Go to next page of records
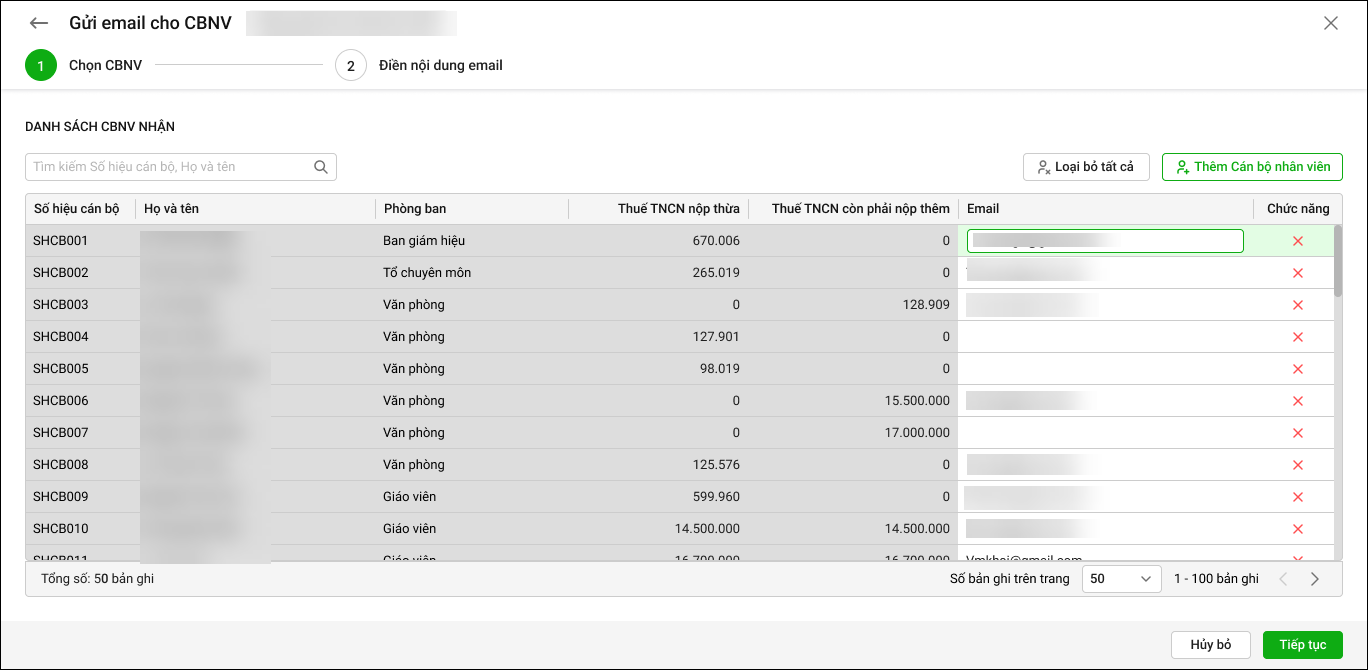The width and height of the screenshot is (1368, 670). [1315, 579]
